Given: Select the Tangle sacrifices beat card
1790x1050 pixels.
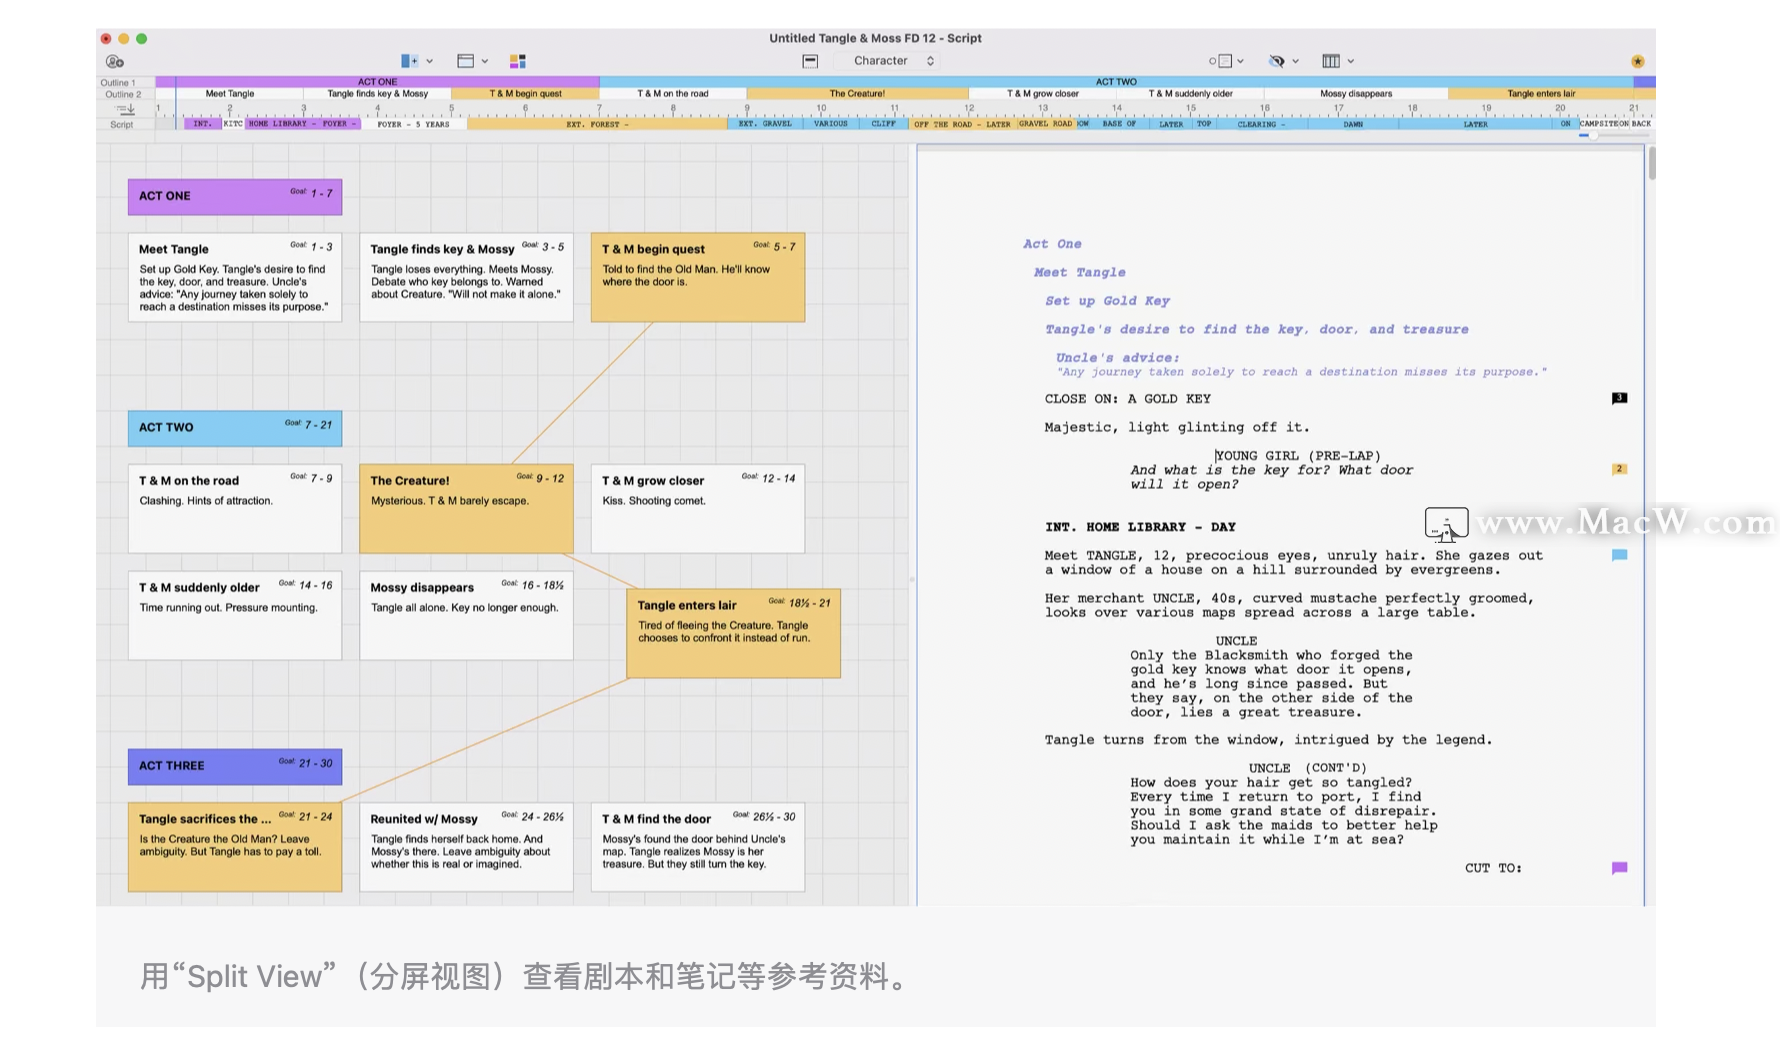Looking at the screenshot, I should (x=235, y=846).
